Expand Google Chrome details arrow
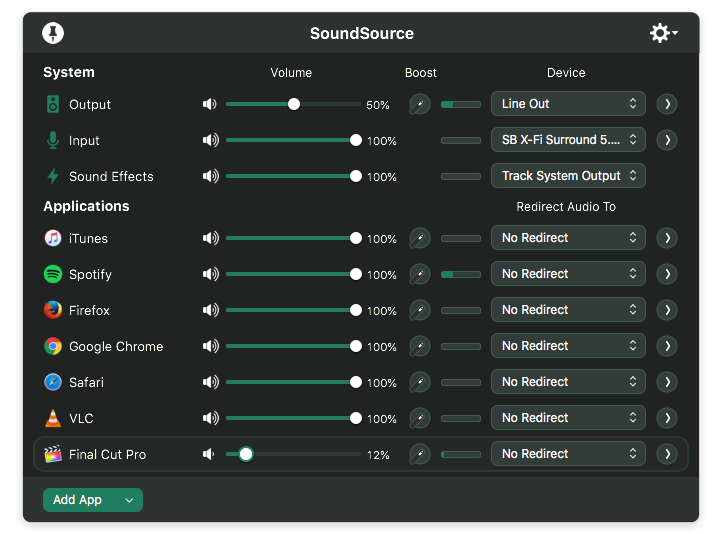 pyautogui.click(x=667, y=346)
